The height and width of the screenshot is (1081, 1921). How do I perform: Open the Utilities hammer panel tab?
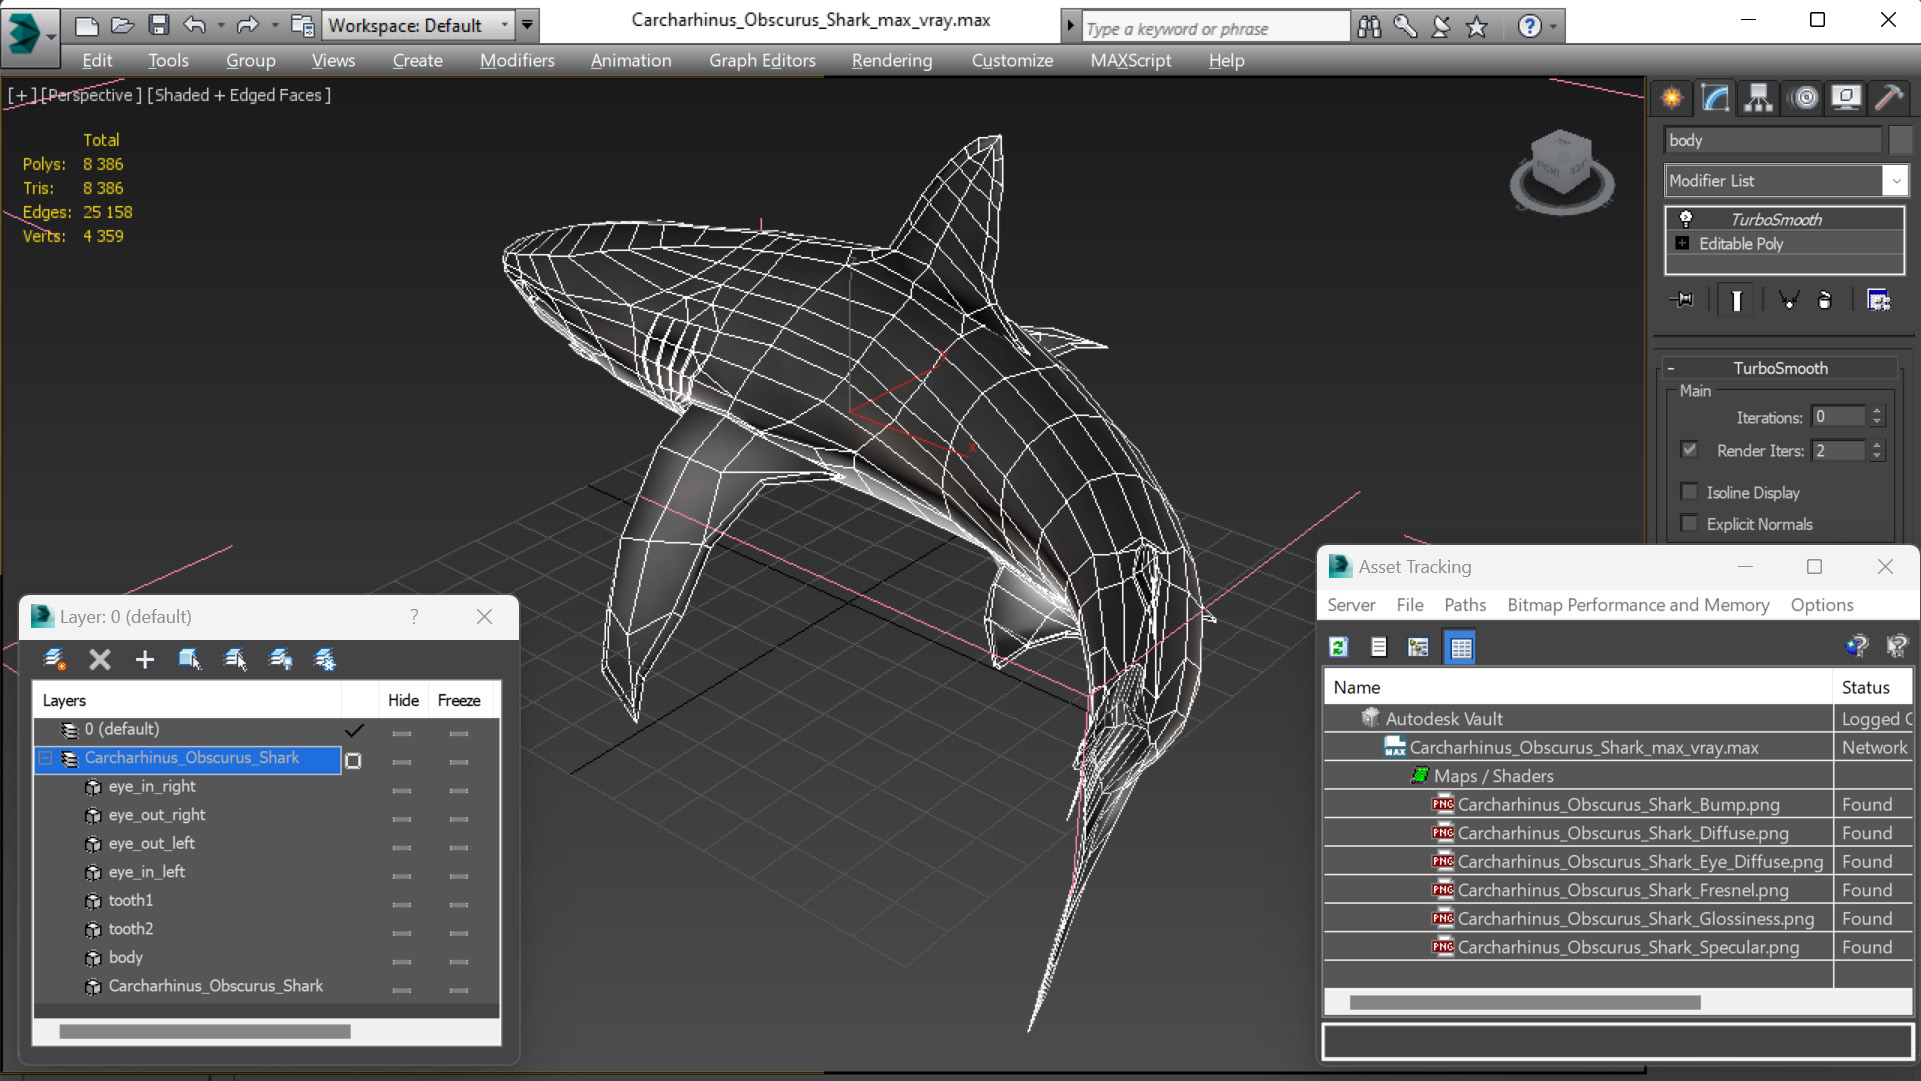click(x=1888, y=98)
